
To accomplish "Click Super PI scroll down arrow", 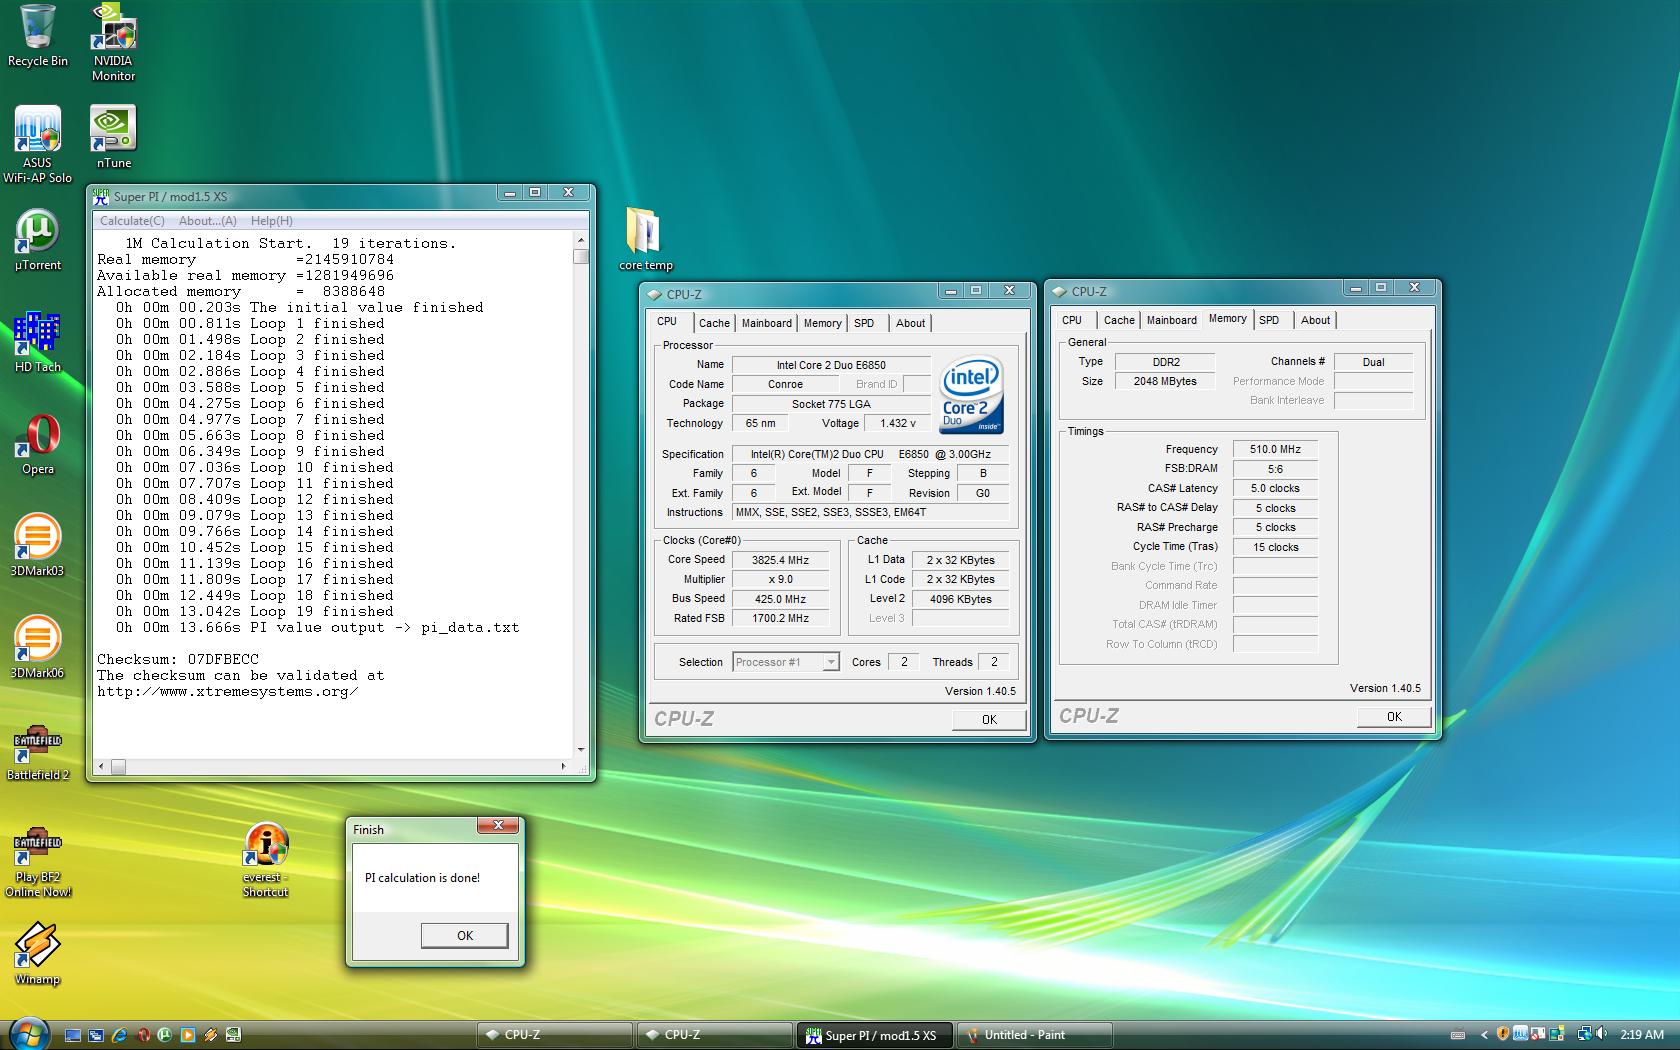I will tap(581, 749).
